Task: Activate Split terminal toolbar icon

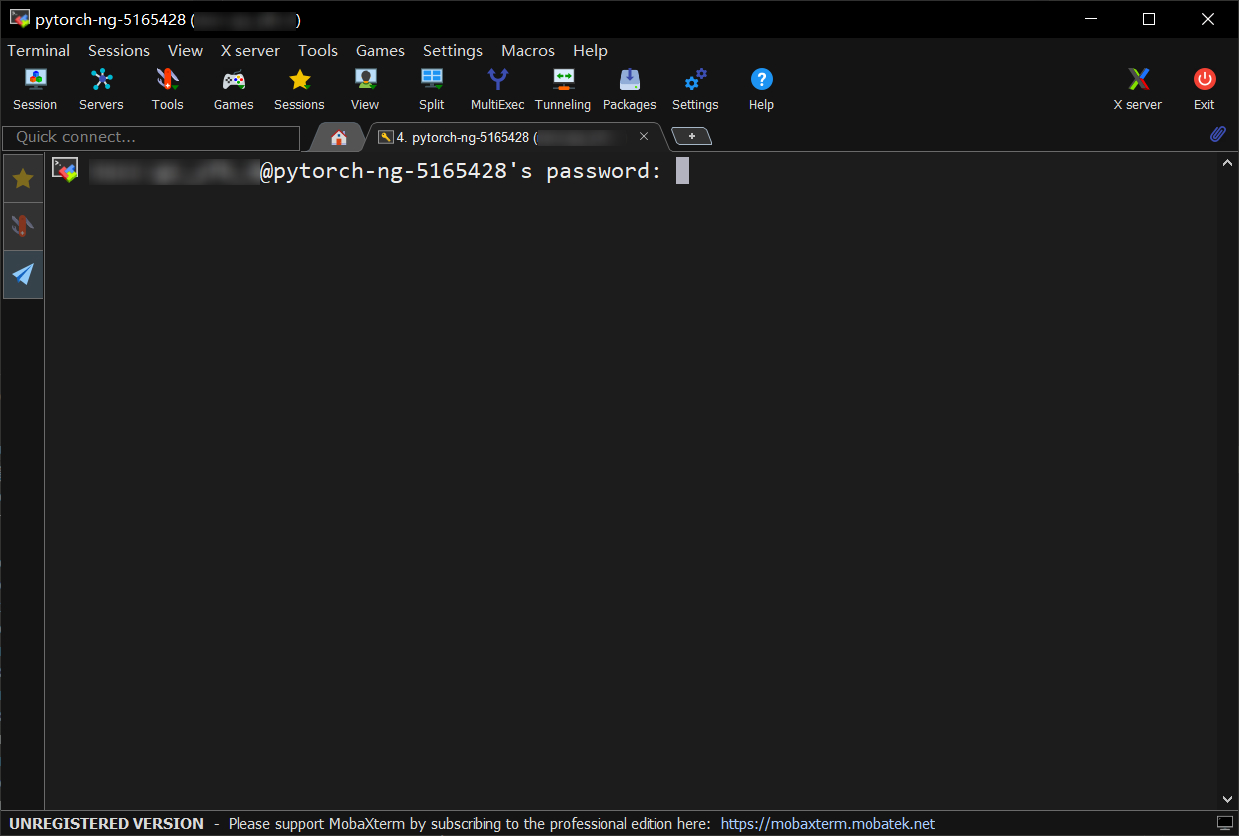Action: [x=432, y=89]
